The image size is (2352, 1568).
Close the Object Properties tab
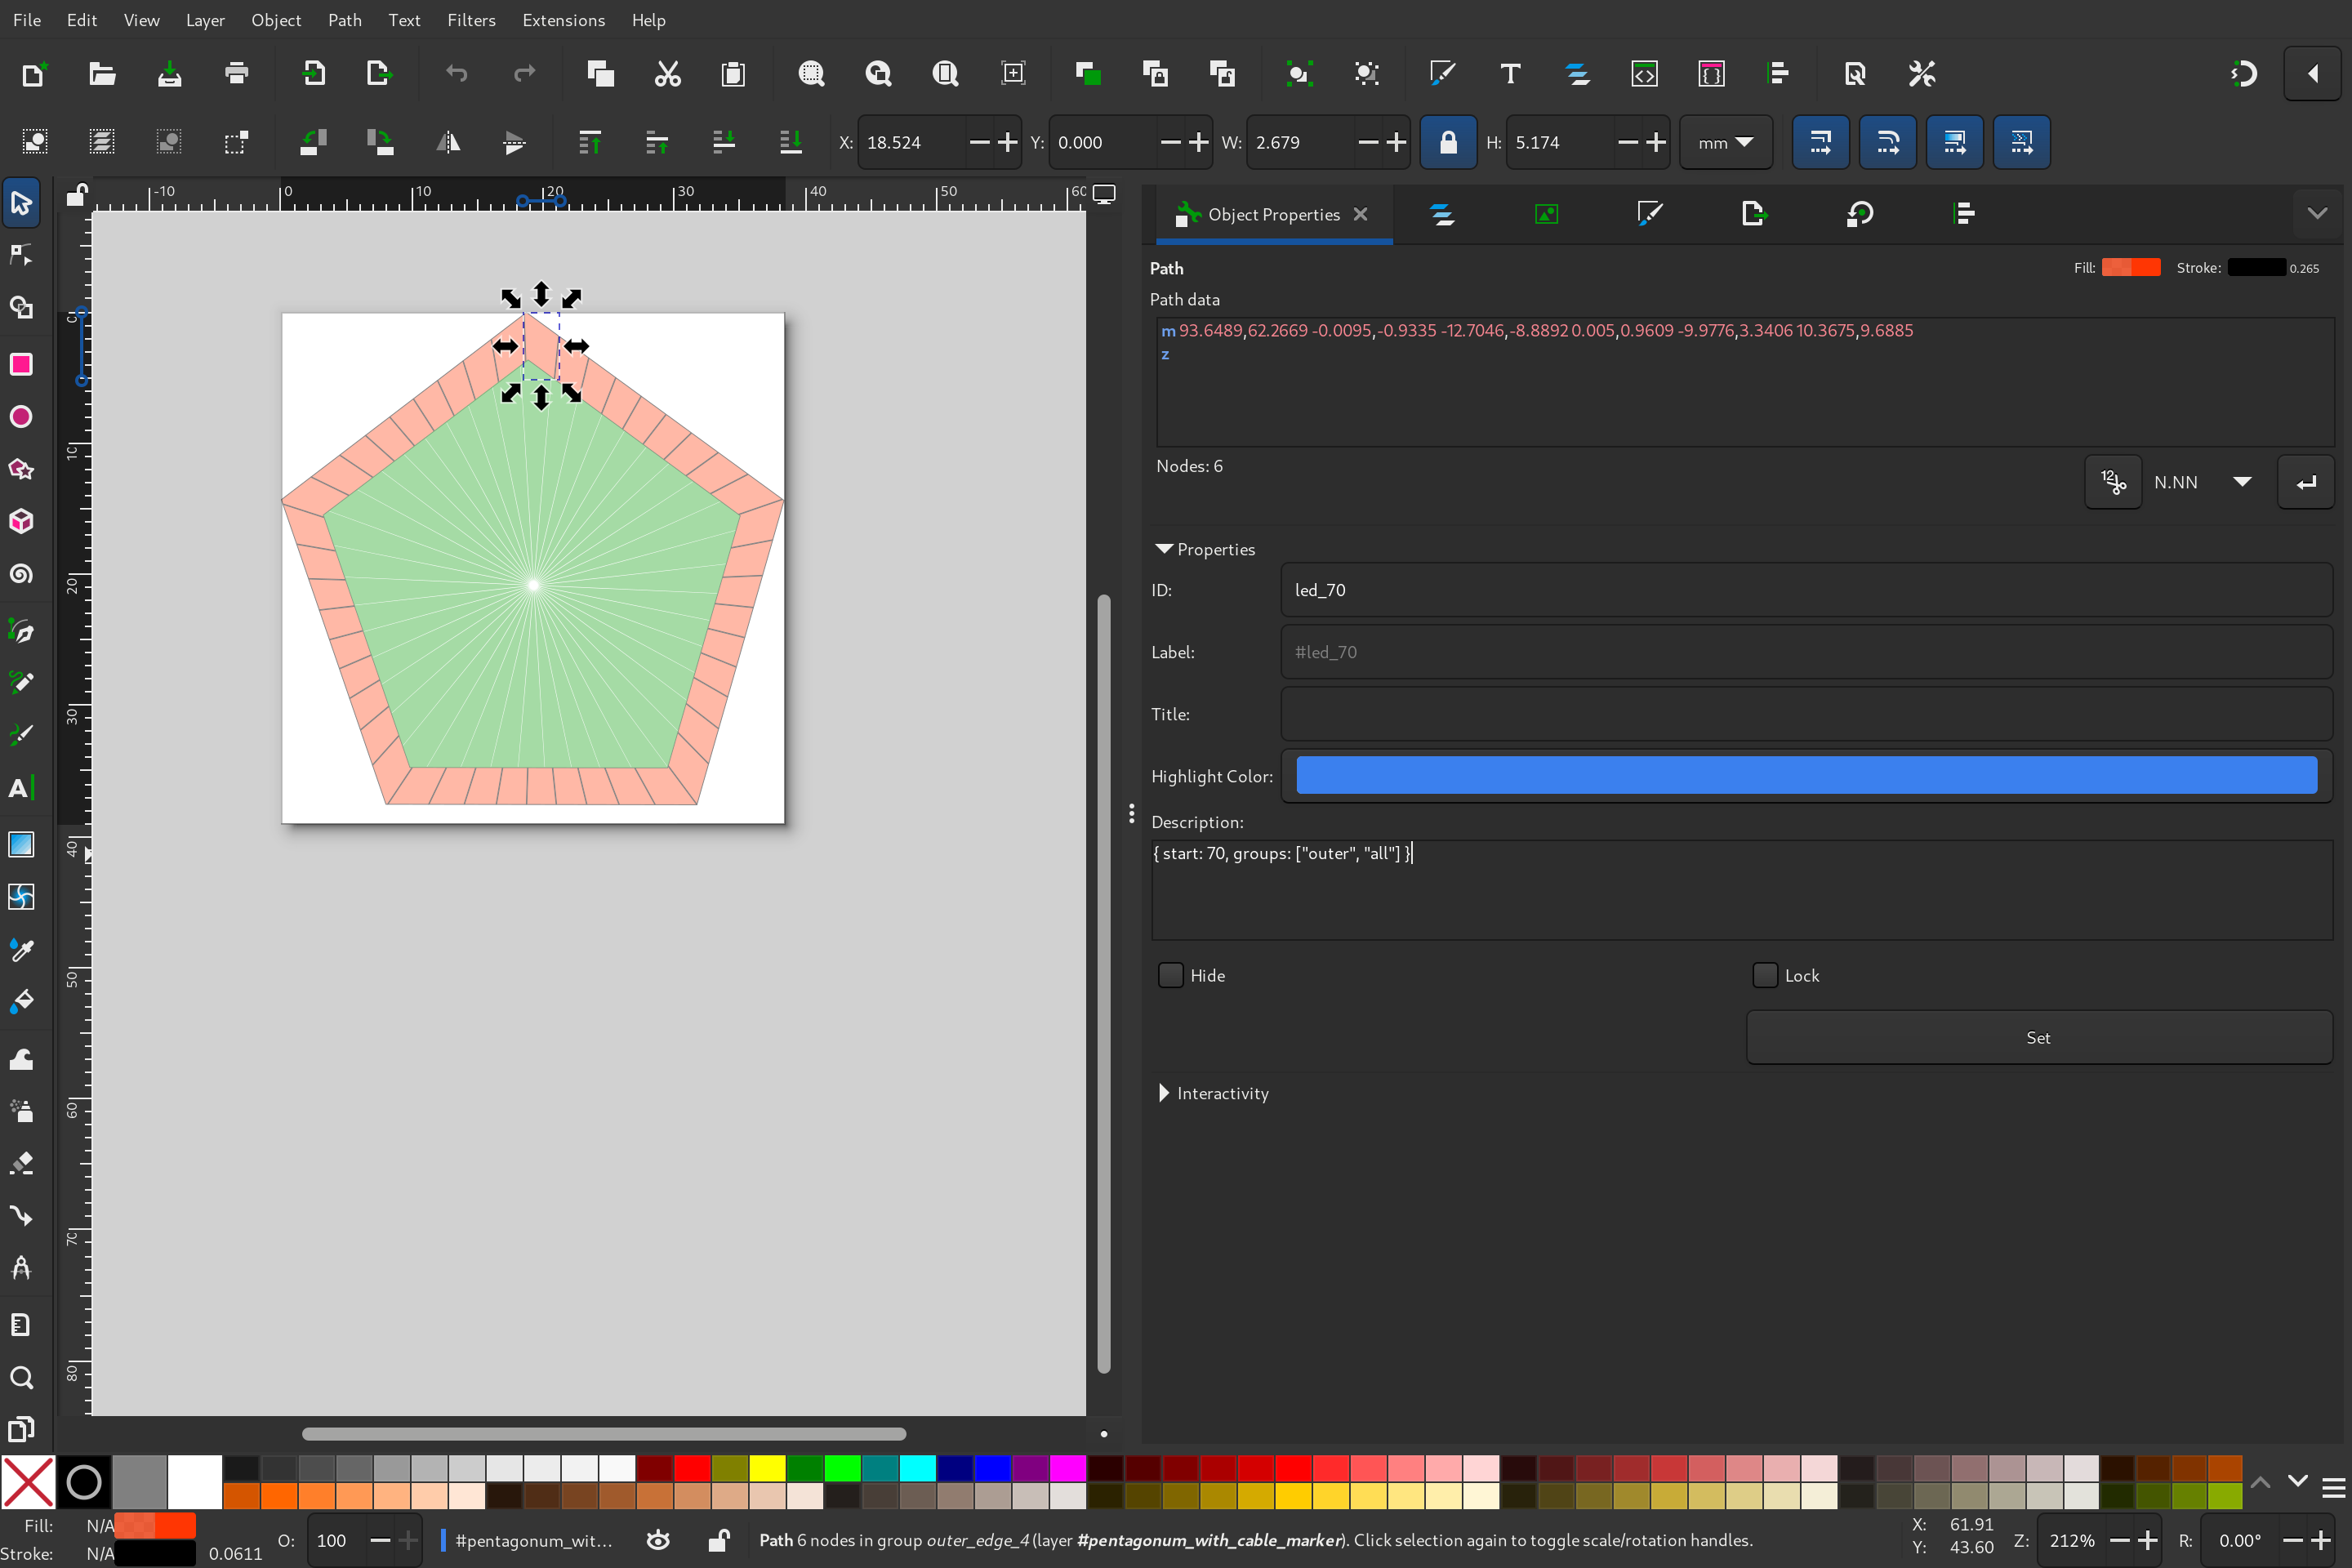tap(1360, 214)
